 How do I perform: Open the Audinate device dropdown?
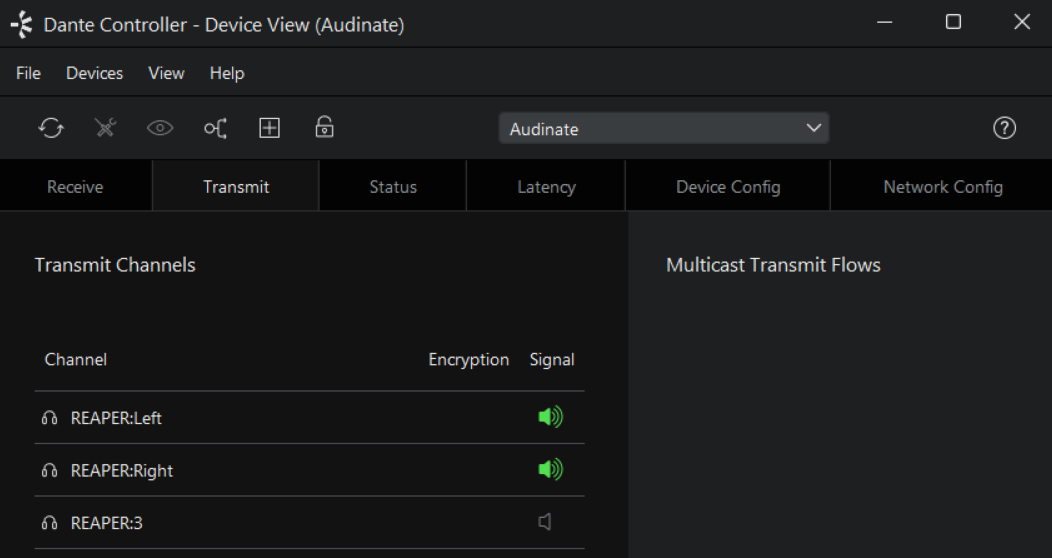tap(664, 128)
